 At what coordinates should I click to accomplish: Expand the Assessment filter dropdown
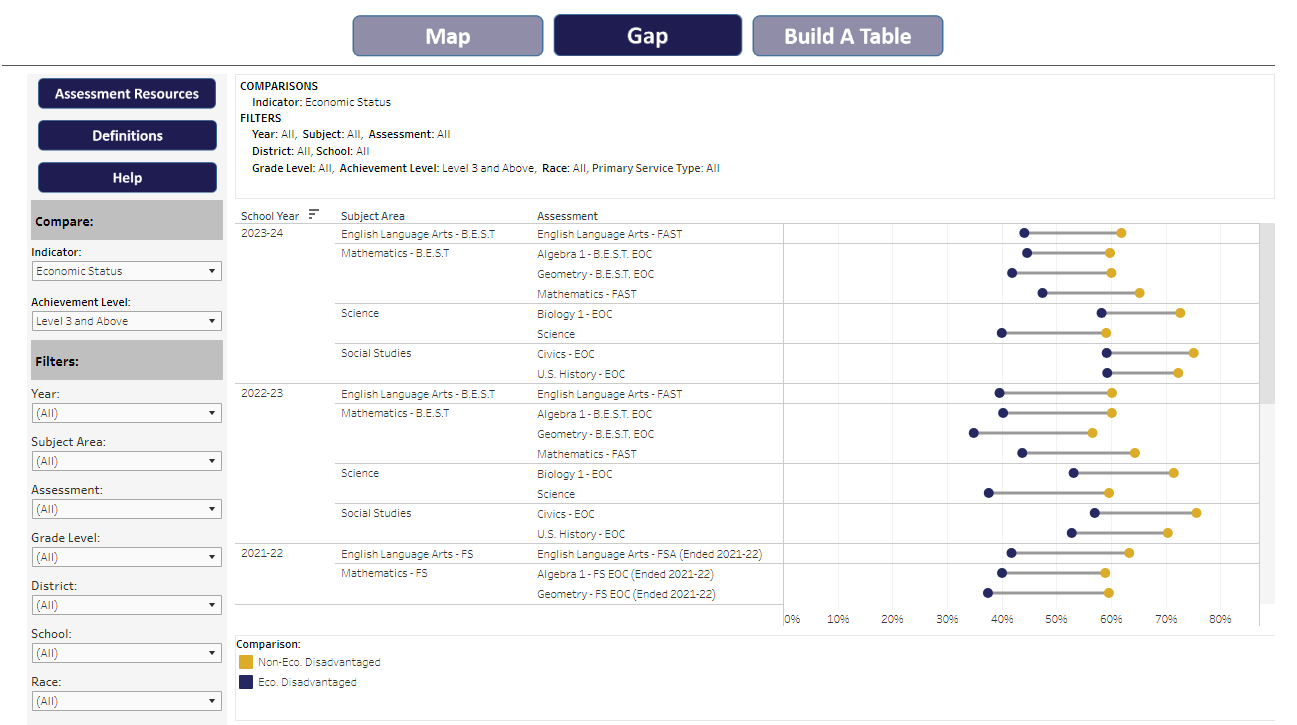126,509
